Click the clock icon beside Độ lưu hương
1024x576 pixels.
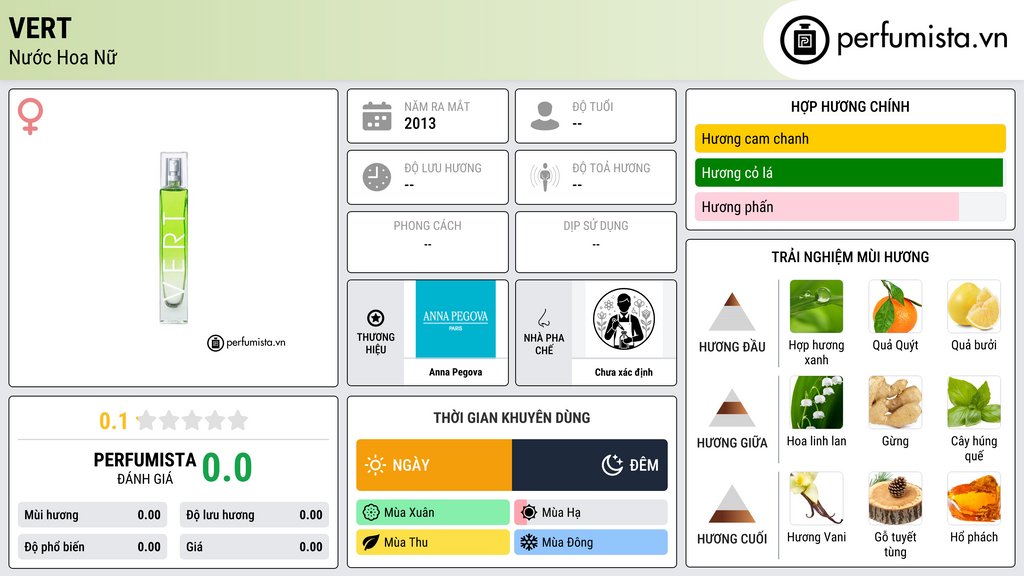click(377, 177)
